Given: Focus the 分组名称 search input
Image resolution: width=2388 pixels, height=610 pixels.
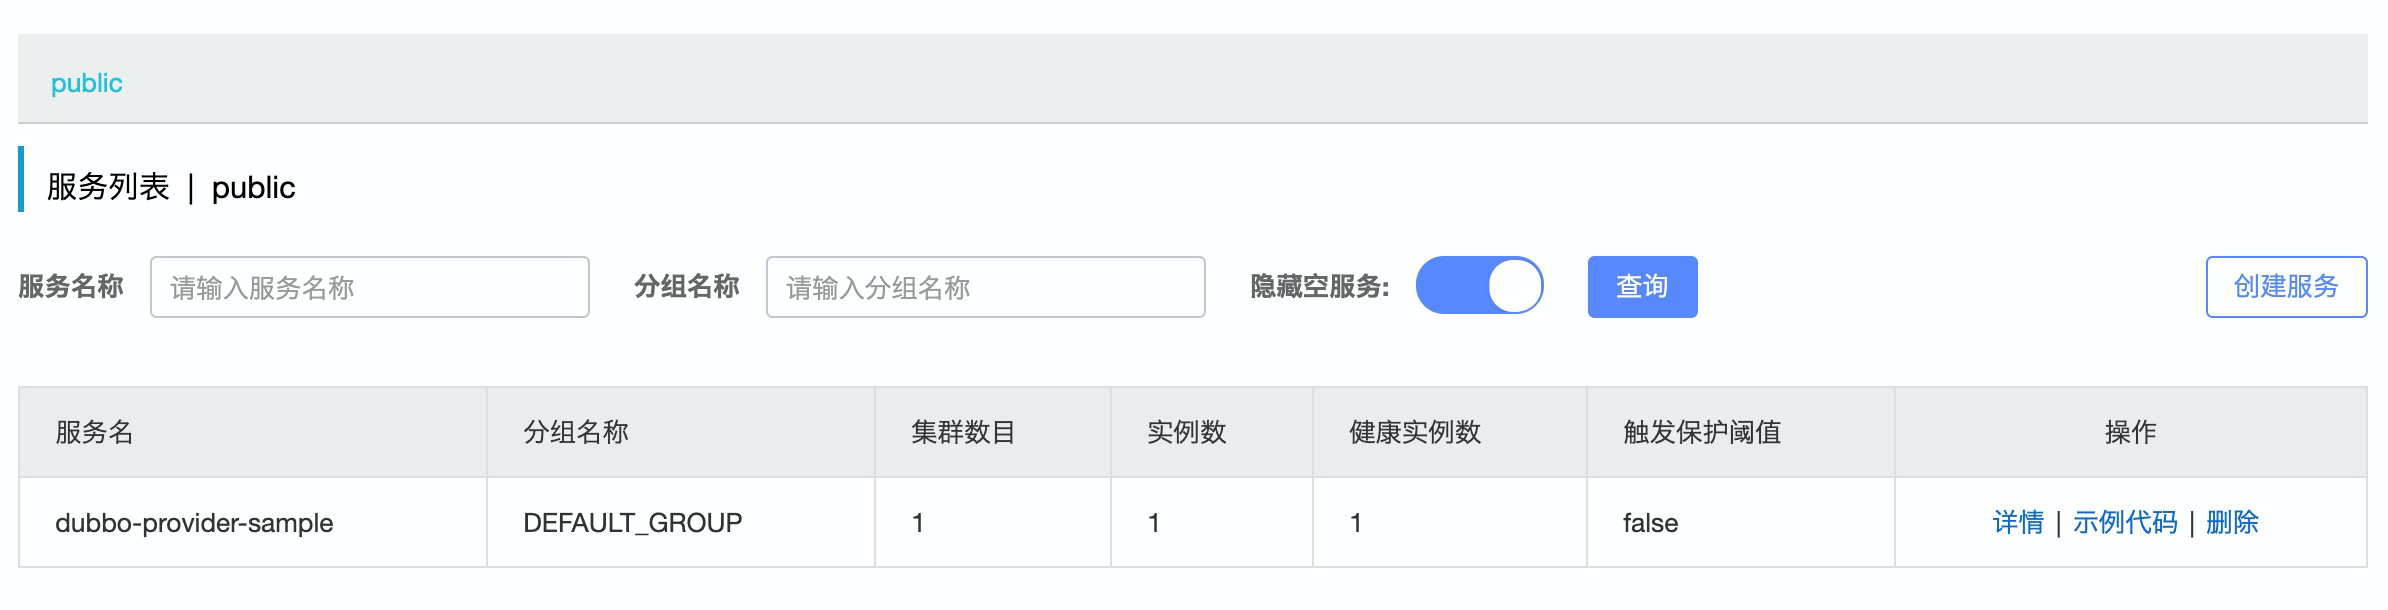Looking at the screenshot, I should click(x=985, y=287).
